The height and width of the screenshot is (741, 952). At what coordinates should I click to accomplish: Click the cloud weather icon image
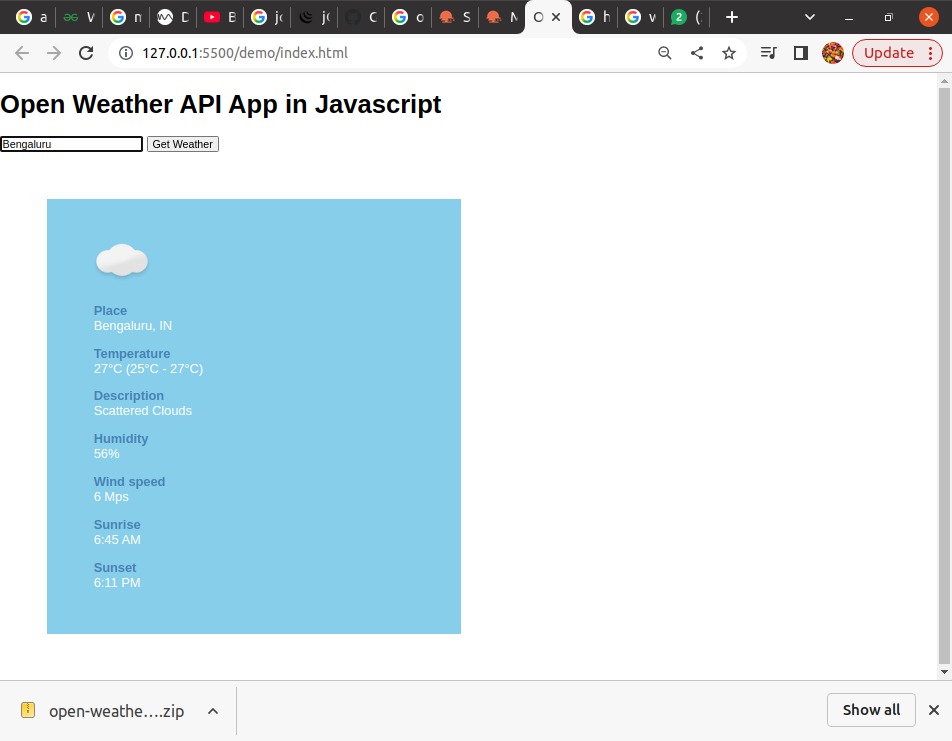tap(122, 260)
